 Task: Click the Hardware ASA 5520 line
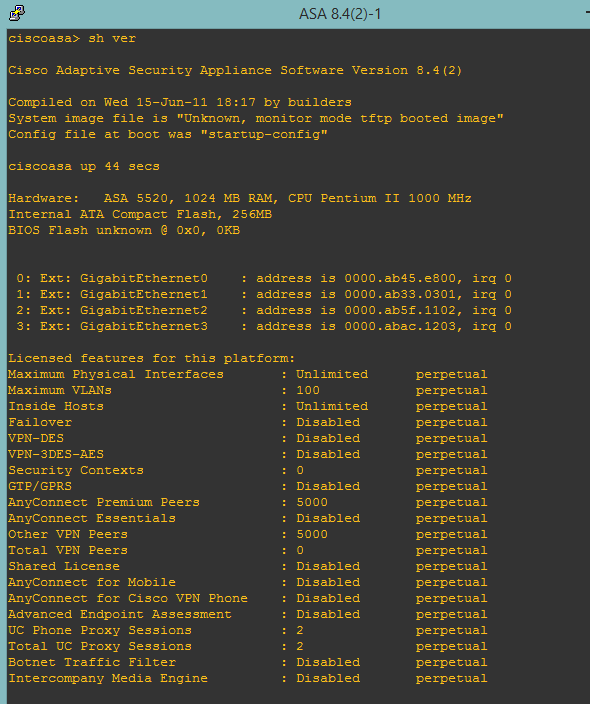click(x=240, y=198)
